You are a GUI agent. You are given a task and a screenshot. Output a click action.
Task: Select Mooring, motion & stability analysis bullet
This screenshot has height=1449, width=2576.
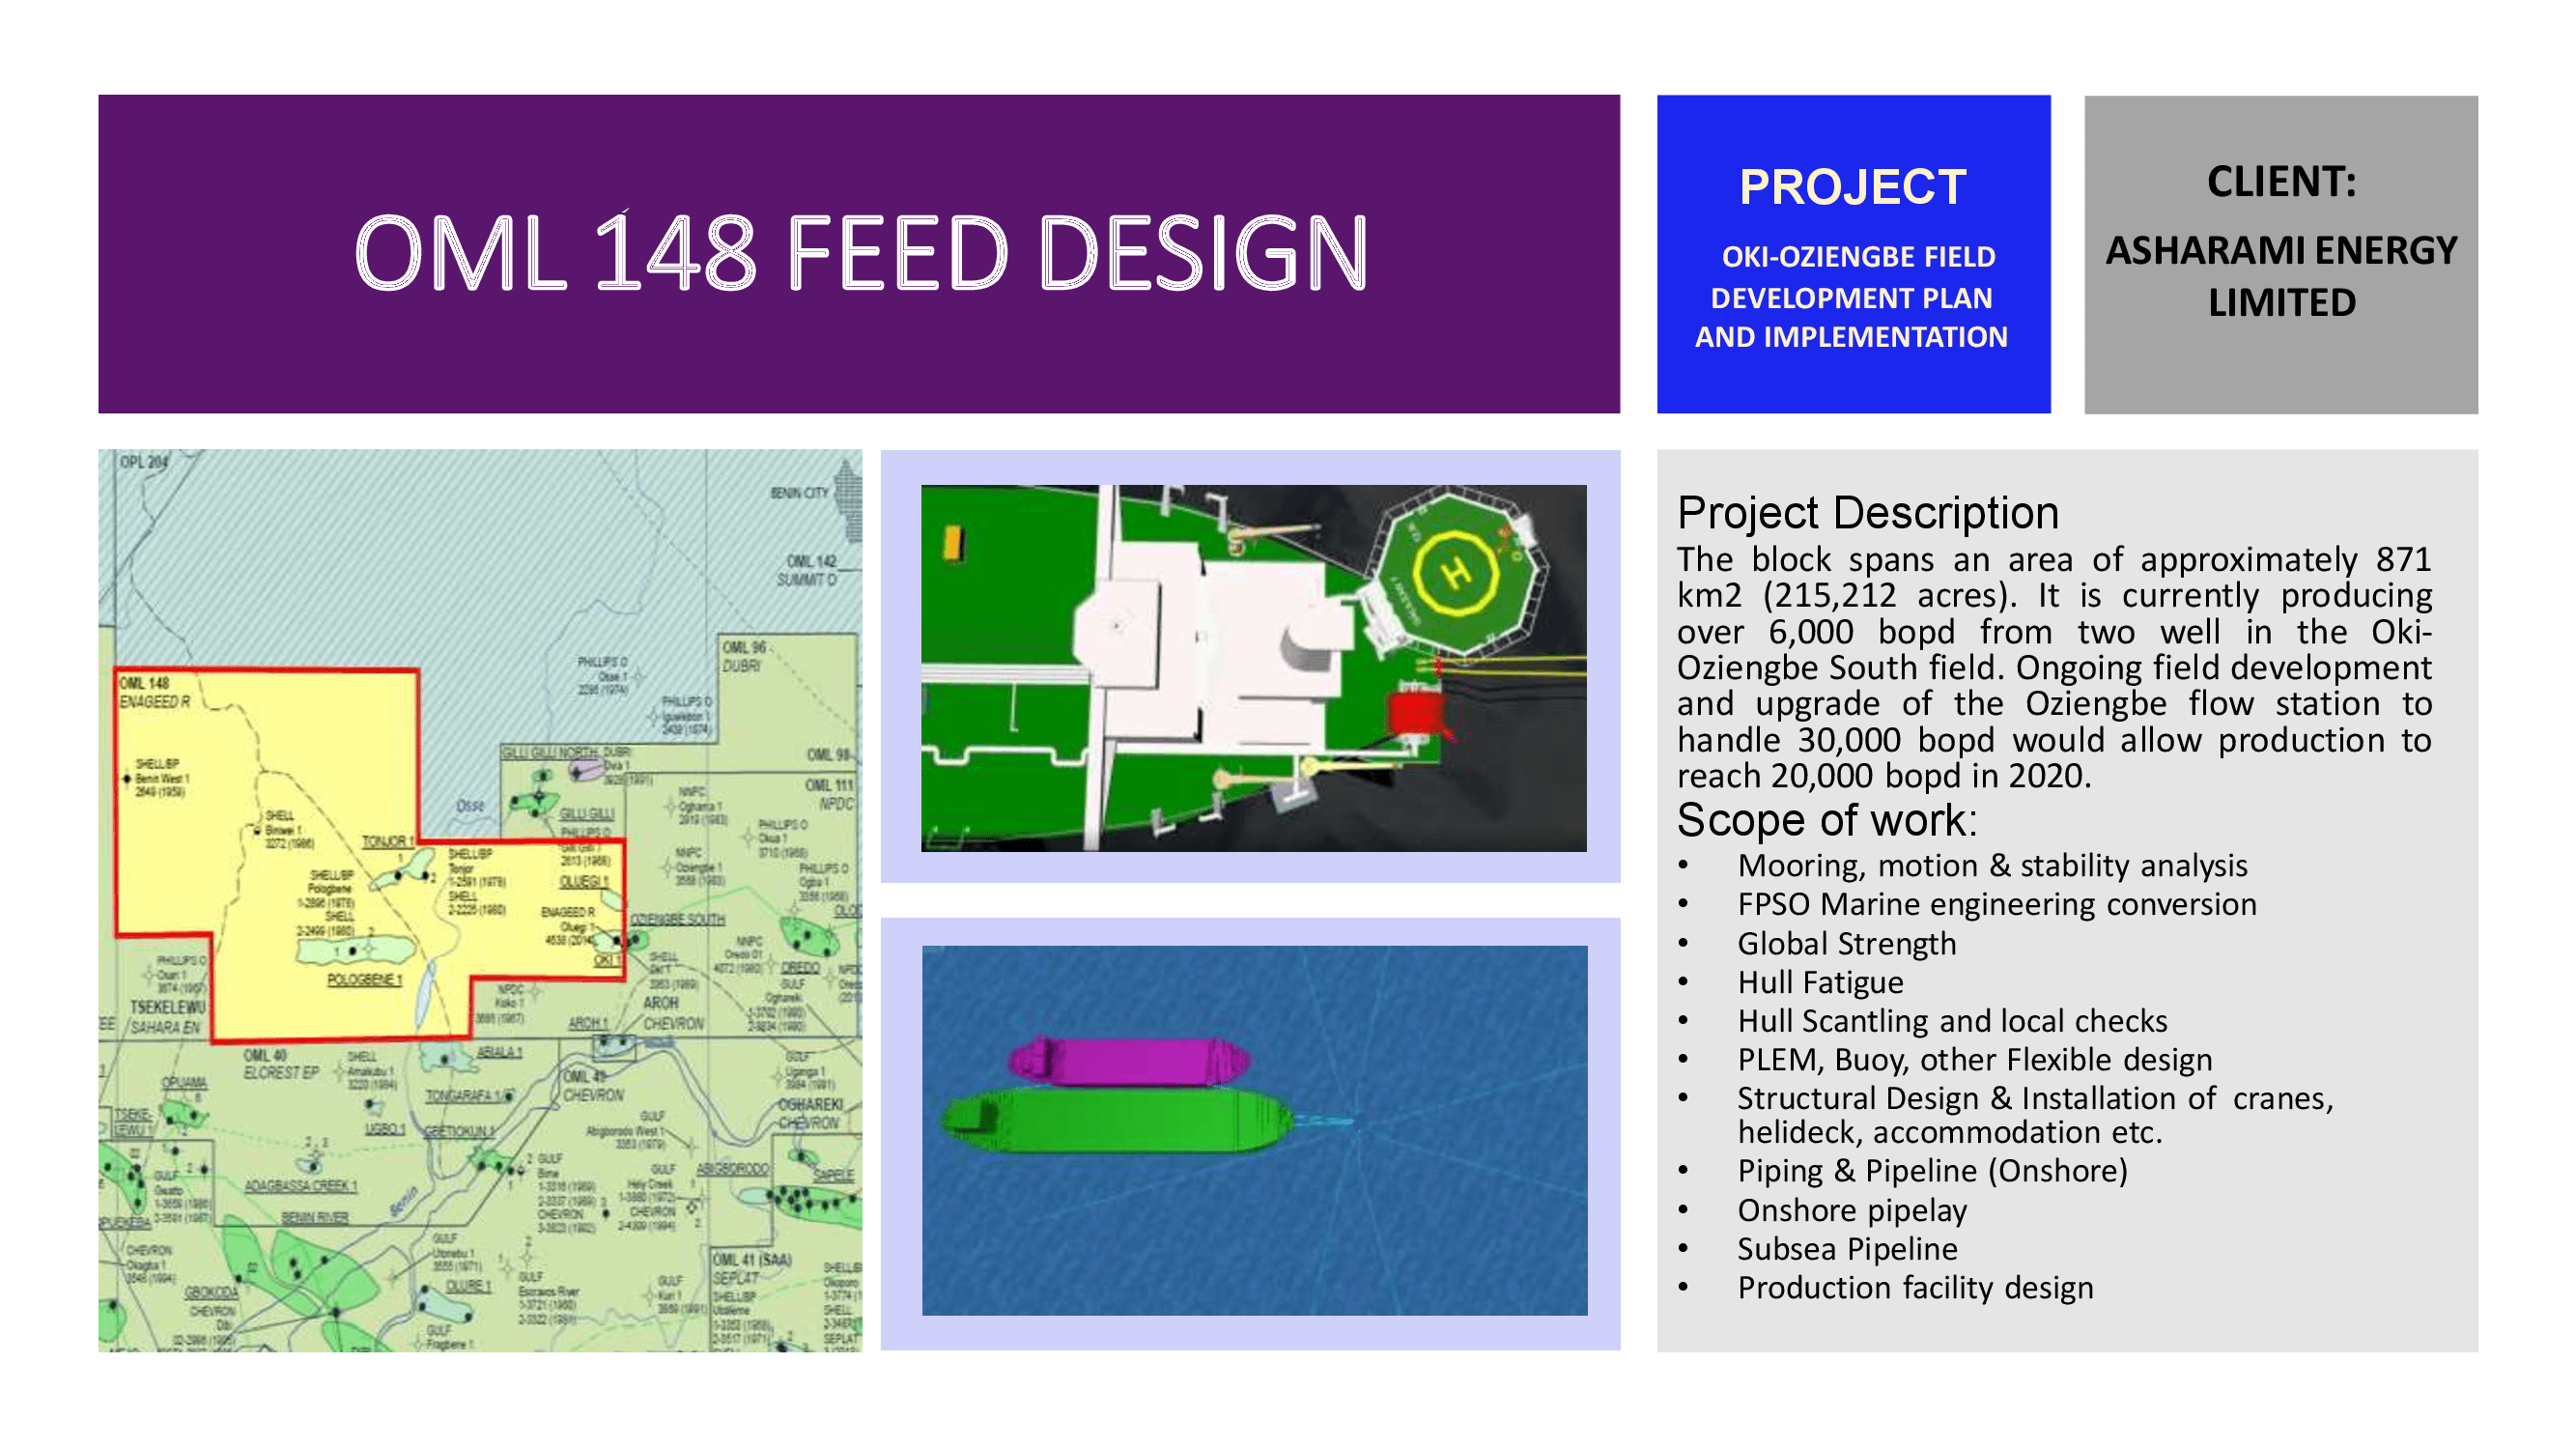1991,865
